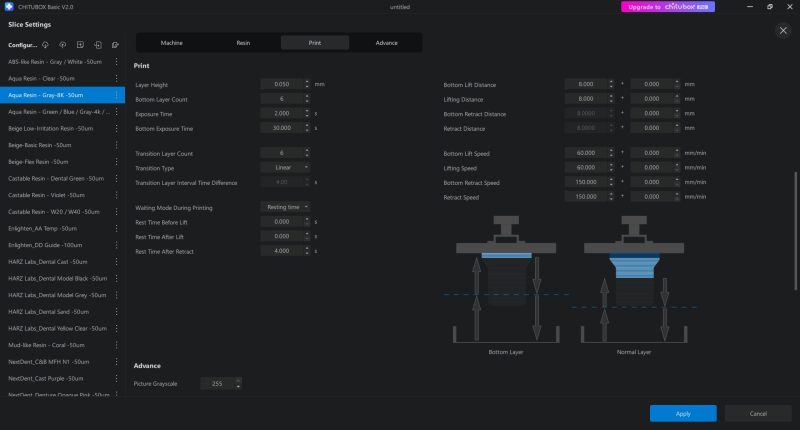Click the export configuration icon
The height and width of the screenshot is (430, 800).
click(x=115, y=45)
